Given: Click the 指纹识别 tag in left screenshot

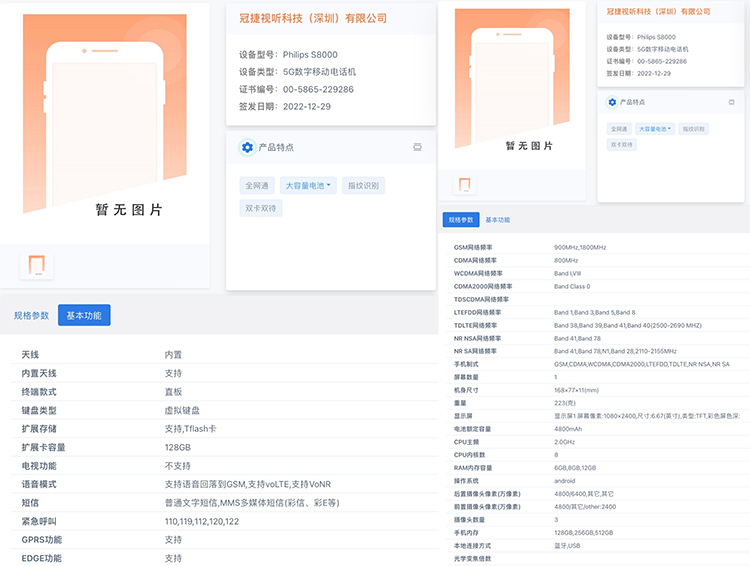Looking at the screenshot, I should point(364,186).
